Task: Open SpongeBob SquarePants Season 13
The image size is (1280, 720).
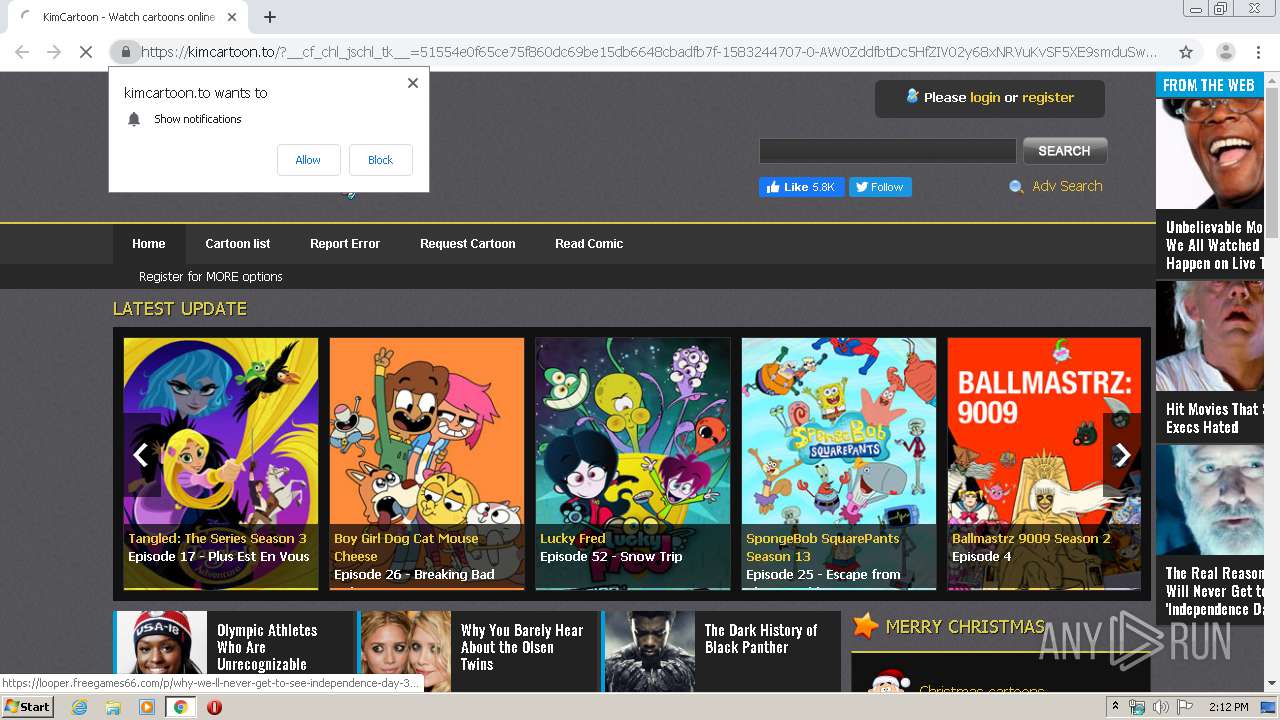Action: [839, 463]
